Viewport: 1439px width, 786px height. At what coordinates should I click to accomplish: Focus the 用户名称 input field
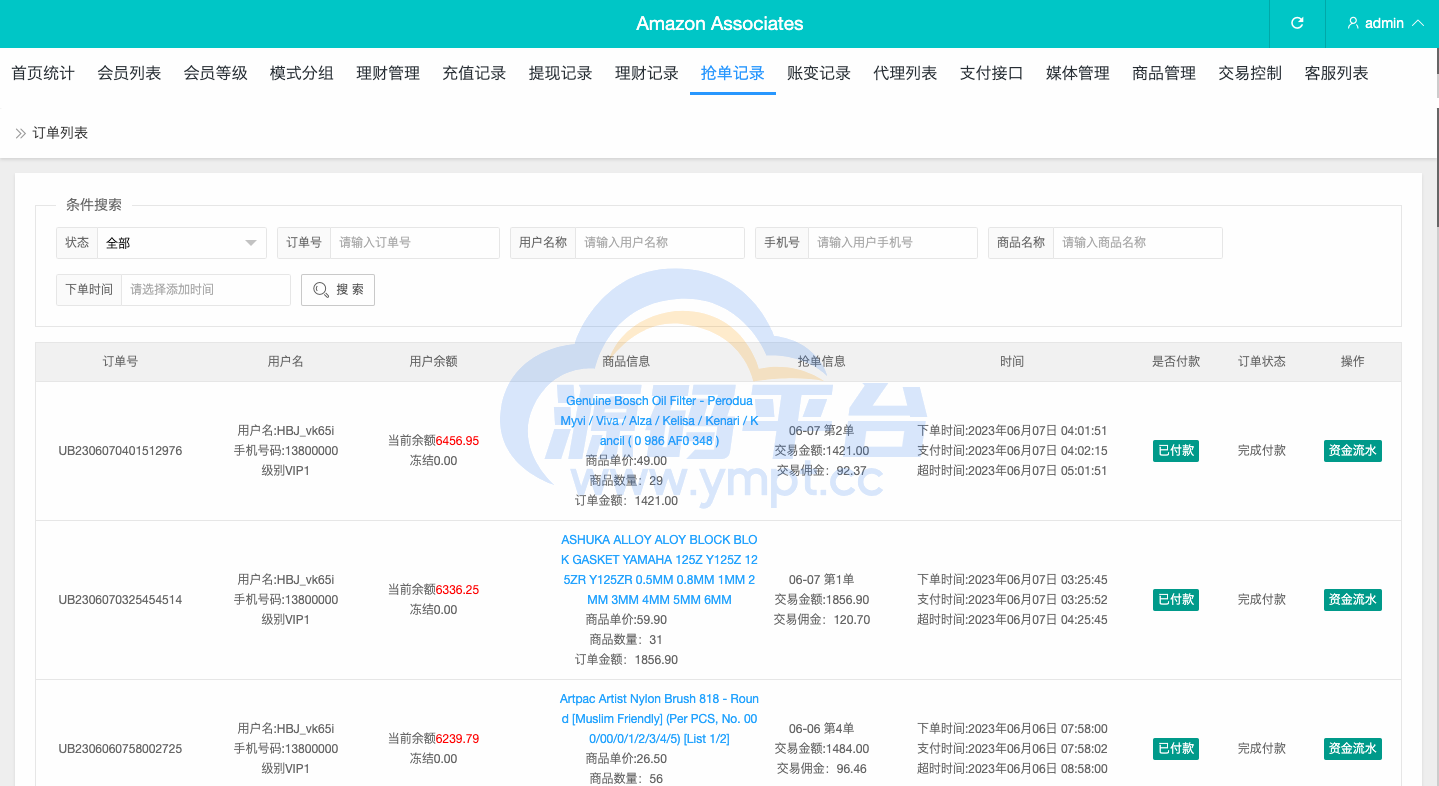[659, 243]
